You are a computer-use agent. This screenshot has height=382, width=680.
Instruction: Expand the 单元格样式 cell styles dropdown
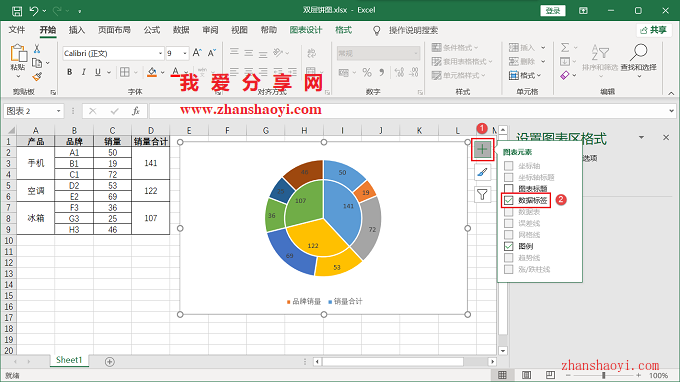click(483, 75)
